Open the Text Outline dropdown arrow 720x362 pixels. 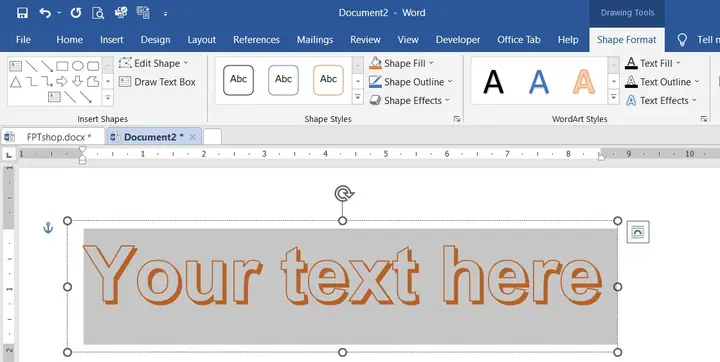point(697,81)
